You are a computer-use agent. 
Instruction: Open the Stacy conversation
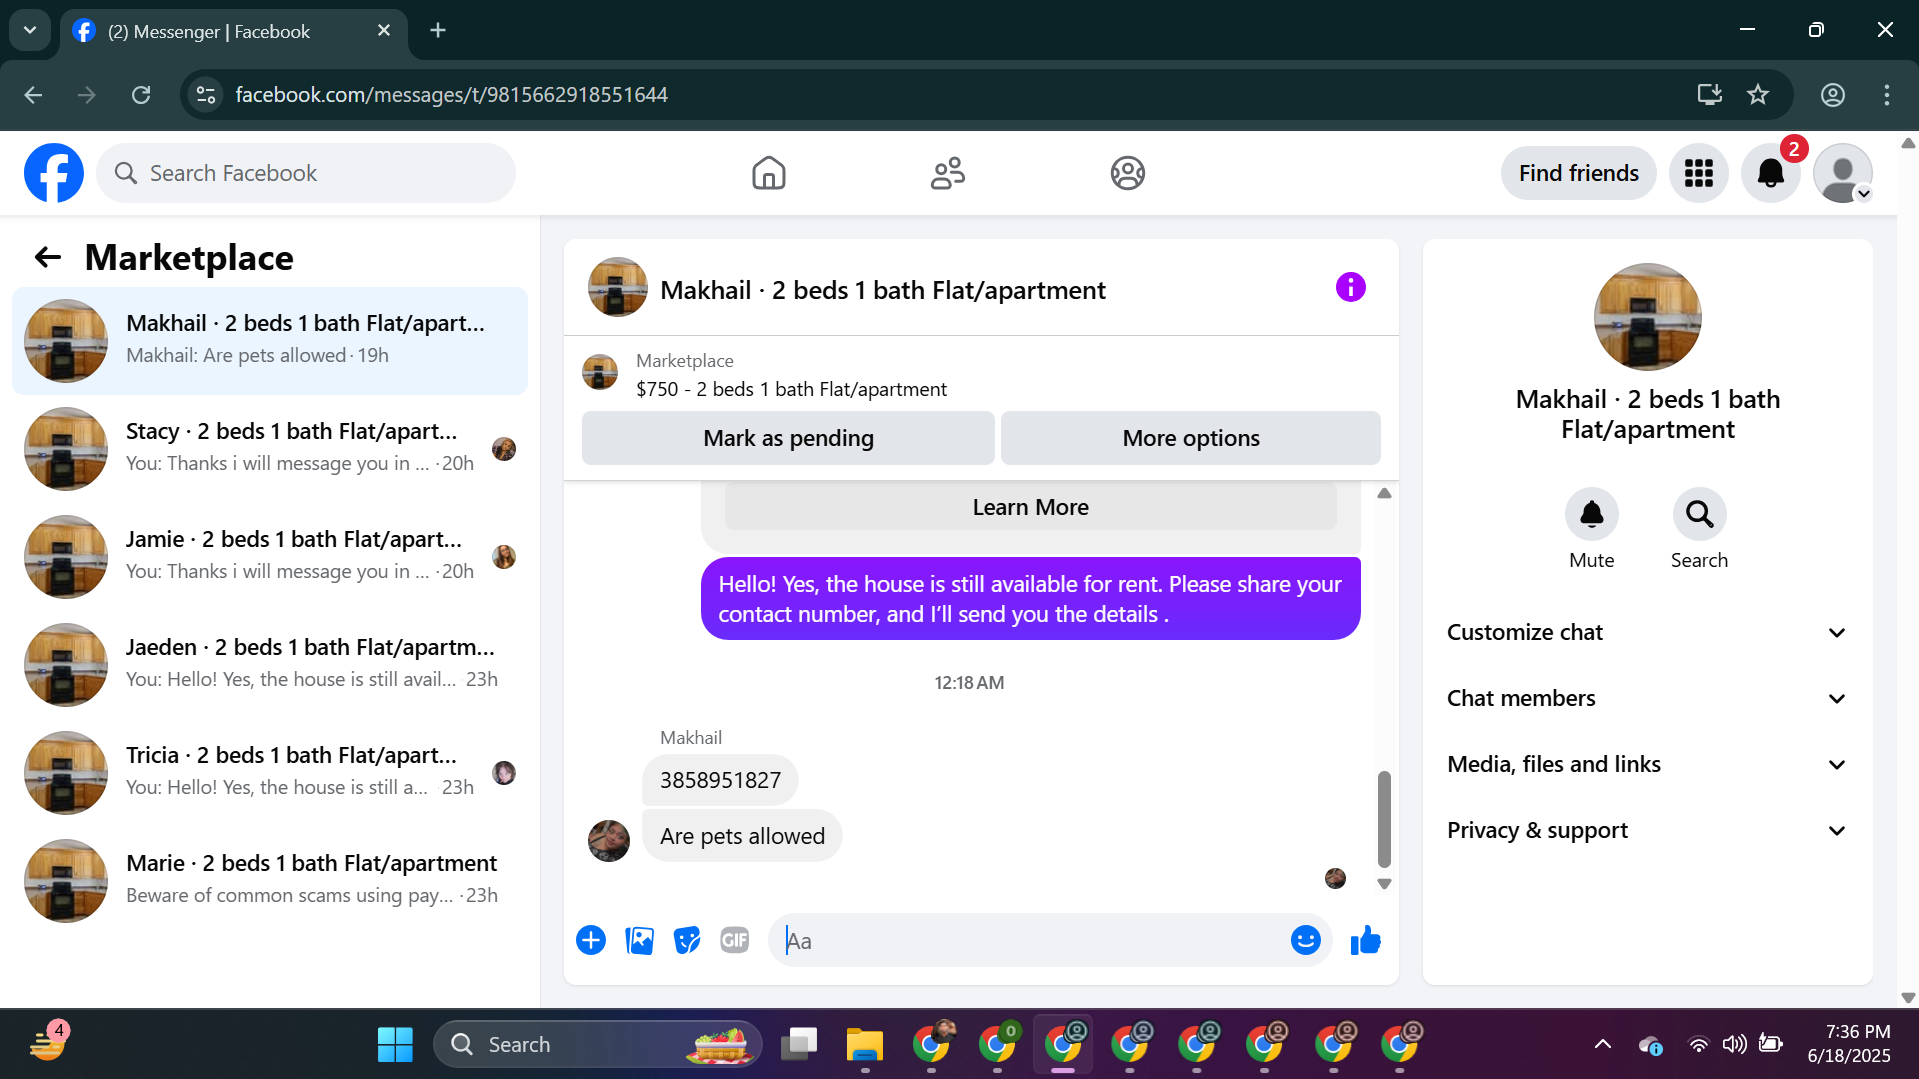tap(270, 449)
